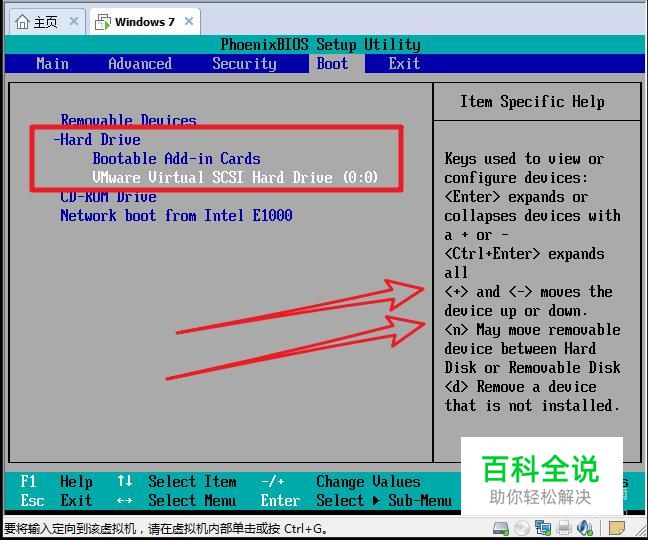Viewport: 648px width, 540px height.
Task: Switch to the 主页 tab
Action: (x=47, y=21)
